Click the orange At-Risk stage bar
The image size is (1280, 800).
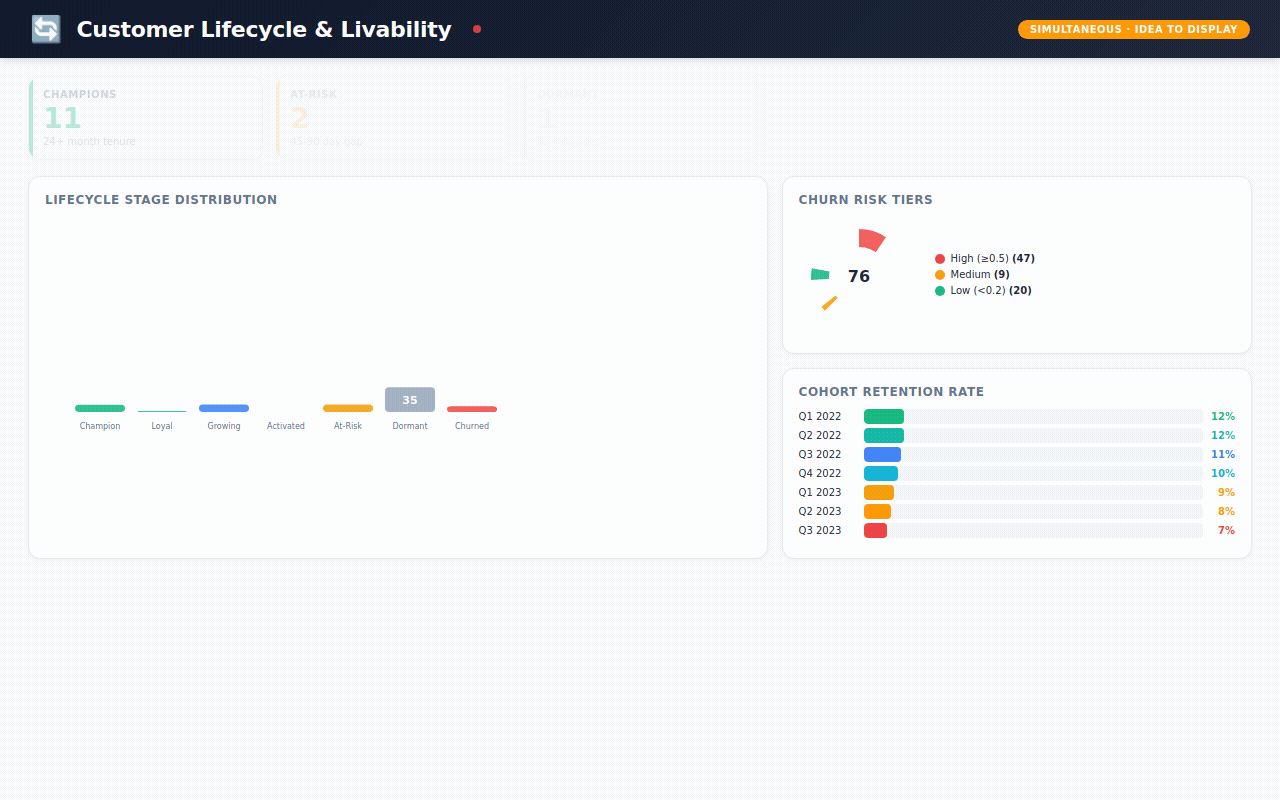click(348, 408)
